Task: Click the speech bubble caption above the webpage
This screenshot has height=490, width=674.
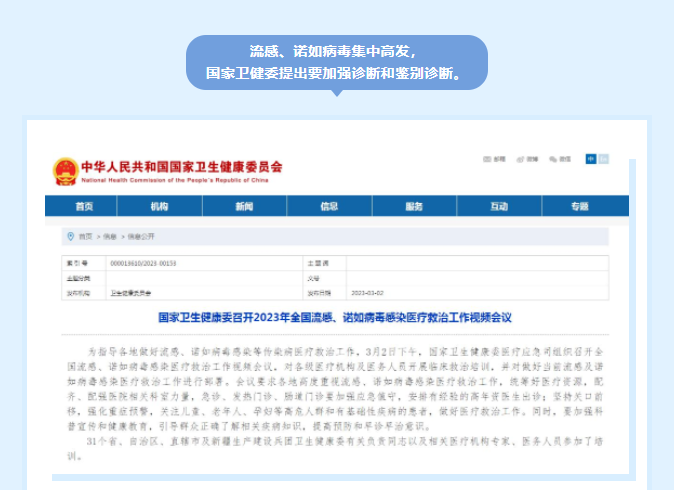Action: click(336, 62)
